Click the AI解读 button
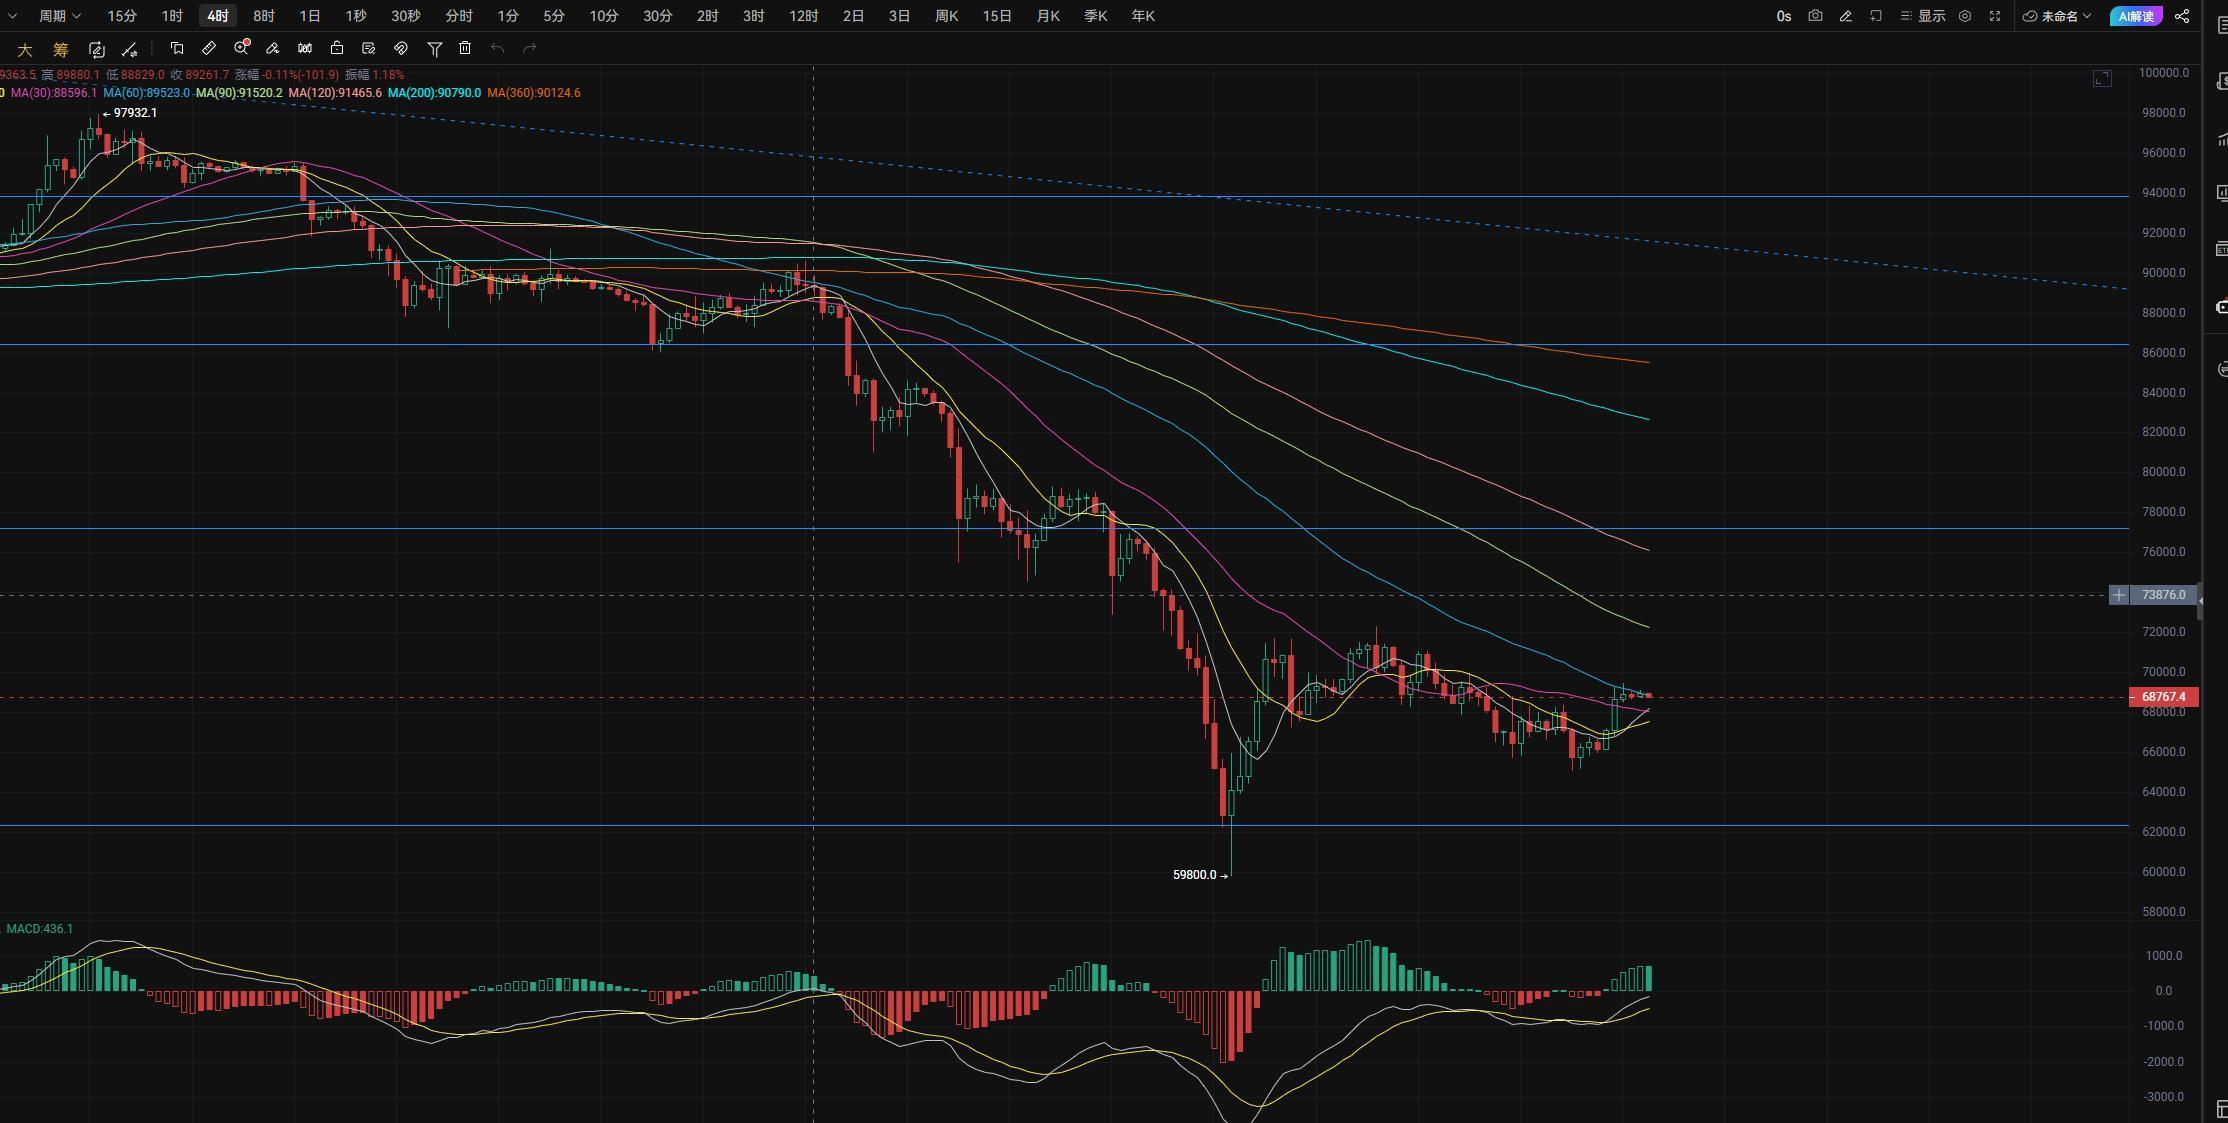The image size is (2228, 1123). pos(2135,16)
